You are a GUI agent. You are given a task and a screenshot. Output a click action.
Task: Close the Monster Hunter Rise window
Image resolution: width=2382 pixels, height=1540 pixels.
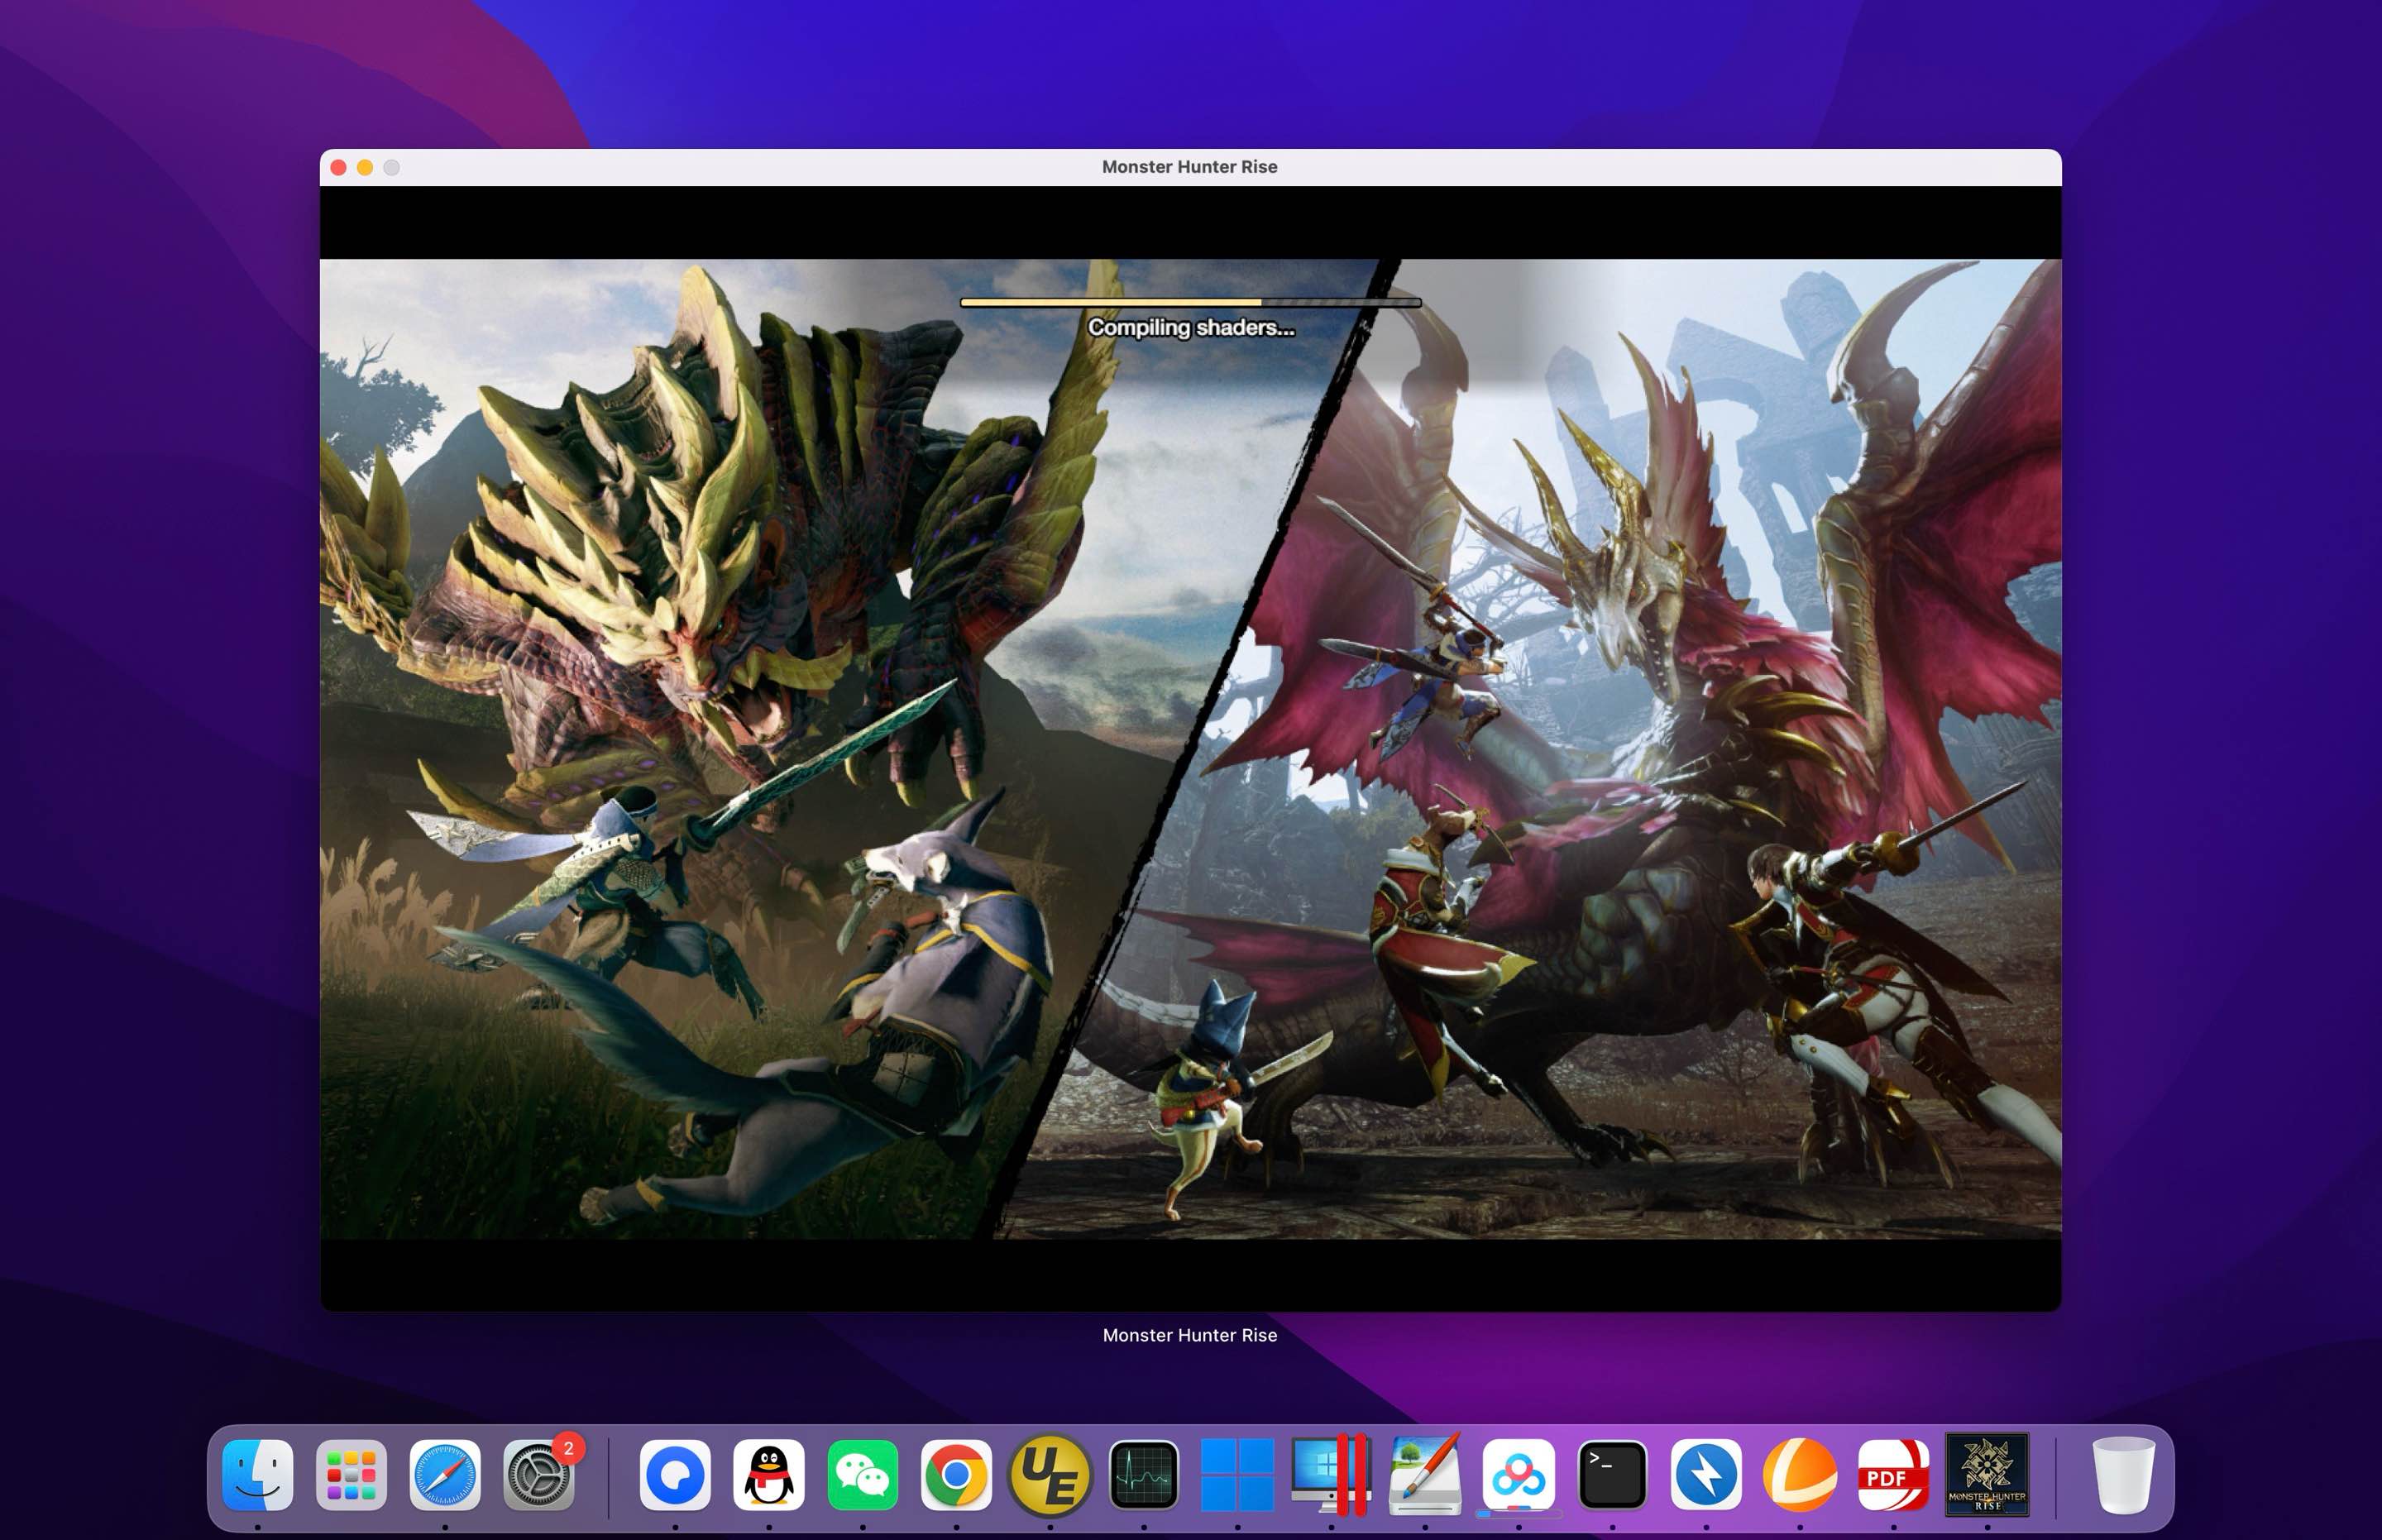[338, 167]
